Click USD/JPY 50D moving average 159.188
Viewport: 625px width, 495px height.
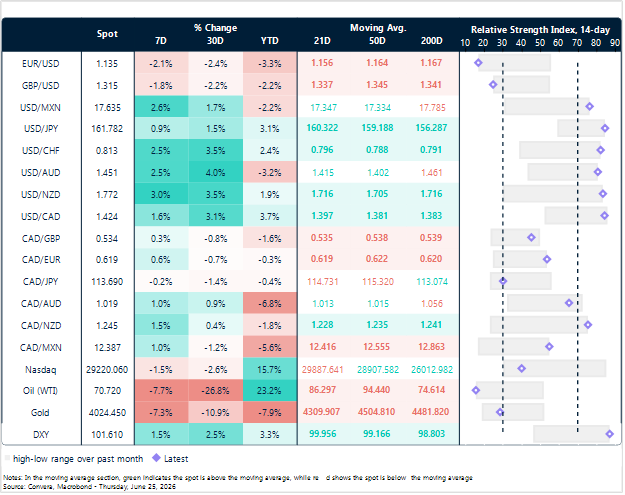pyautogui.click(x=377, y=128)
